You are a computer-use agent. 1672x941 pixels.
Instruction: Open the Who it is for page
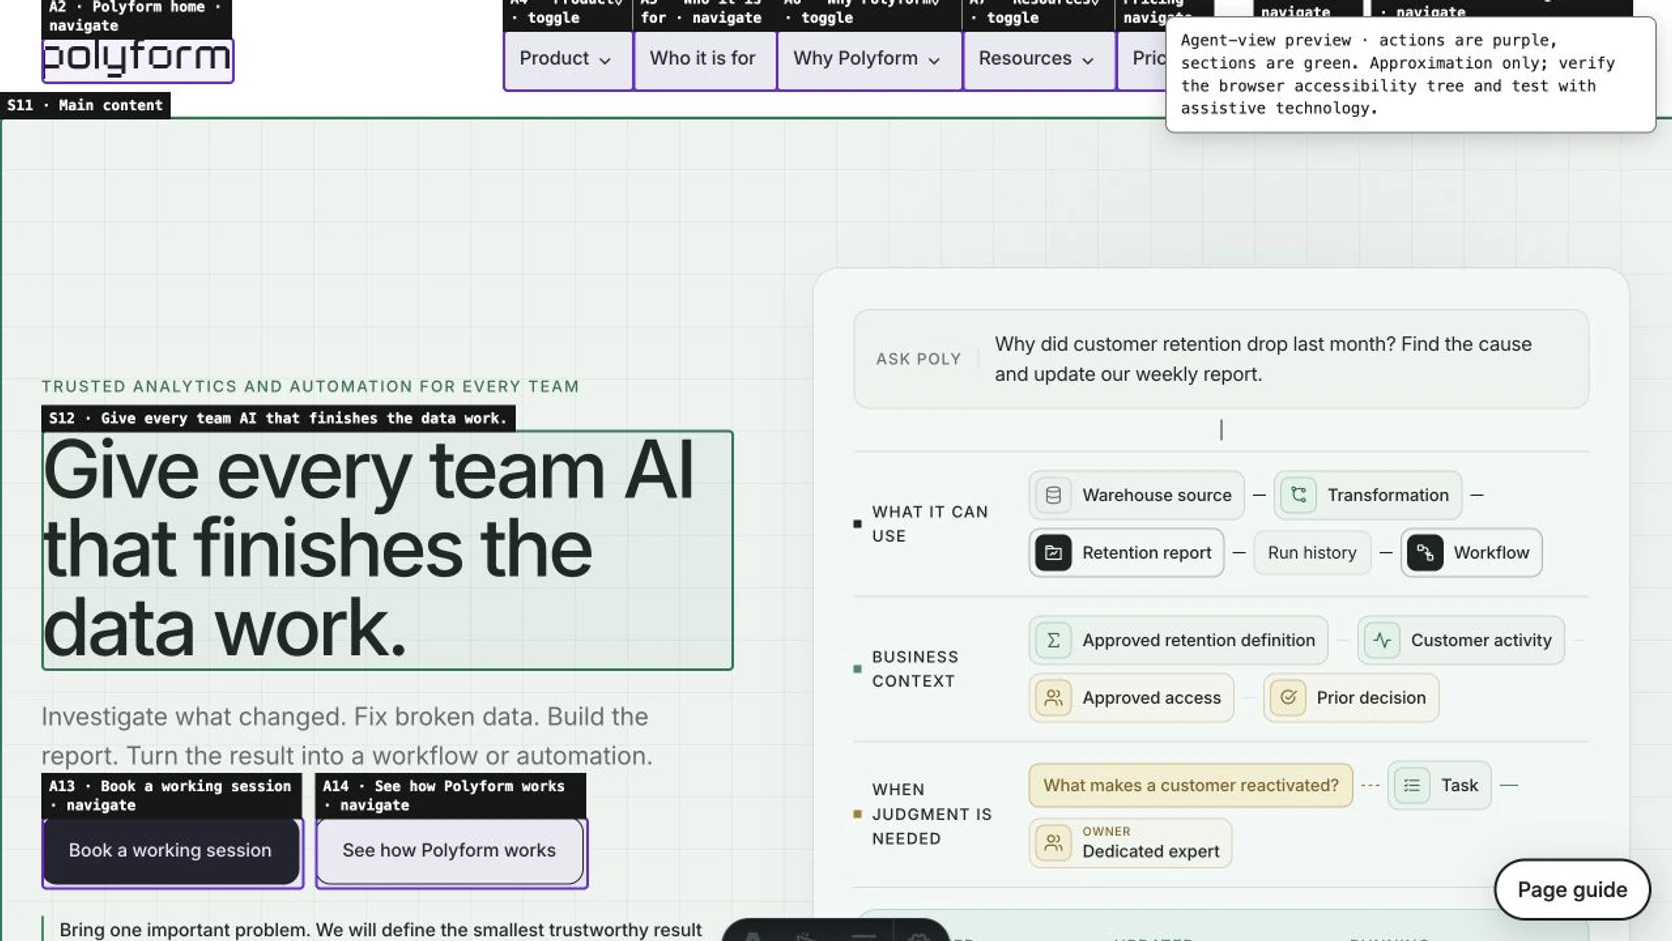[x=704, y=59]
